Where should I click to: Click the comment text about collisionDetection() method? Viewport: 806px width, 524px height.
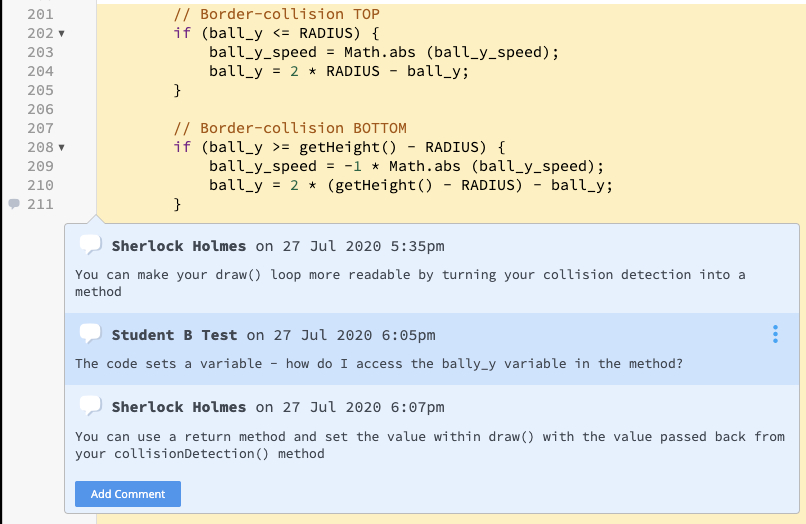pyautogui.click(x=430, y=445)
